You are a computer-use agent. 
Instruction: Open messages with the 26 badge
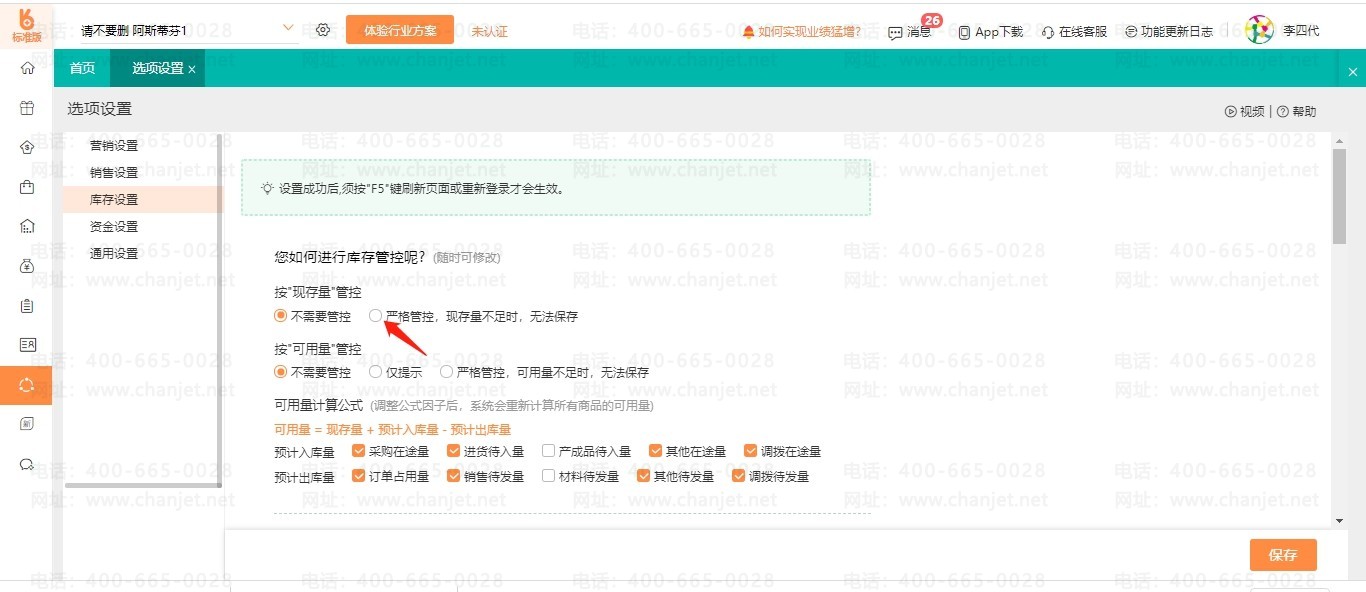pos(909,32)
